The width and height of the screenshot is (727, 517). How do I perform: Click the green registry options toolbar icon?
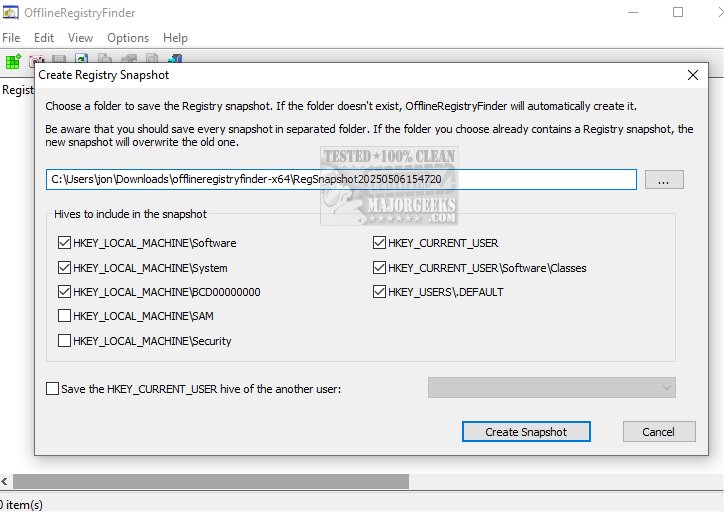pos(13,61)
